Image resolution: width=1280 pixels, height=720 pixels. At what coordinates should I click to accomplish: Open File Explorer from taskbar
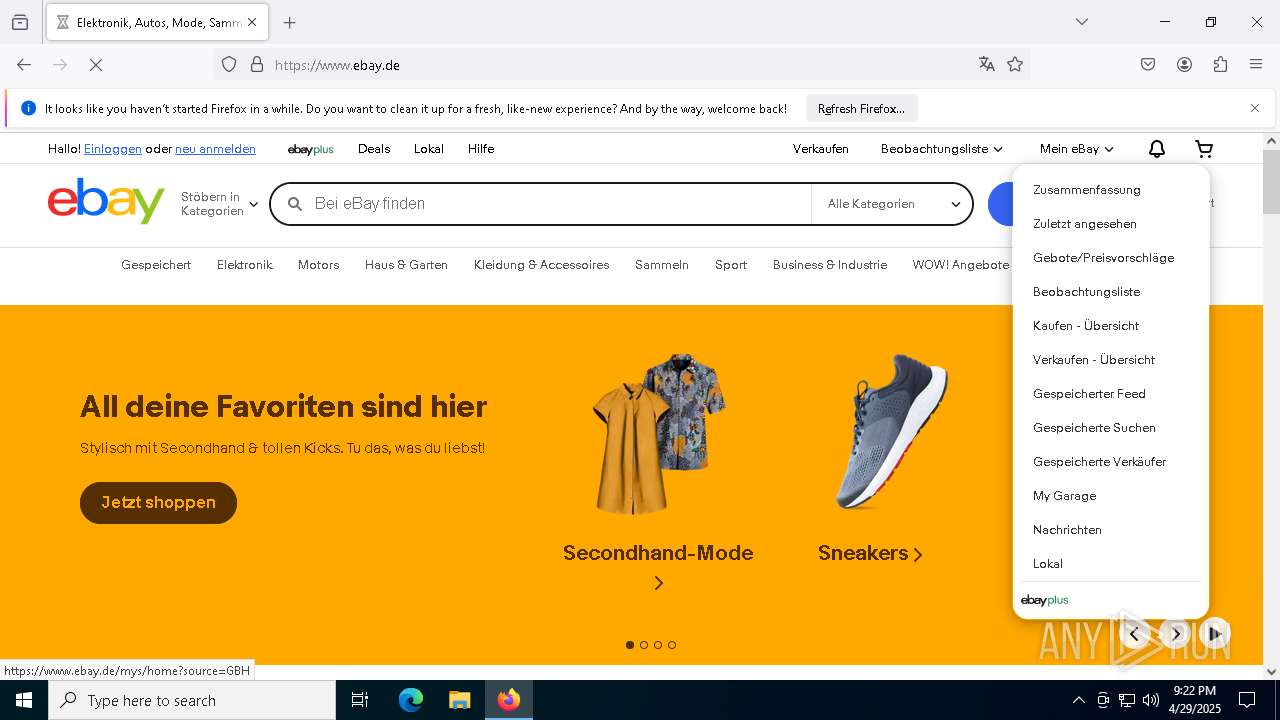click(459, 700)
